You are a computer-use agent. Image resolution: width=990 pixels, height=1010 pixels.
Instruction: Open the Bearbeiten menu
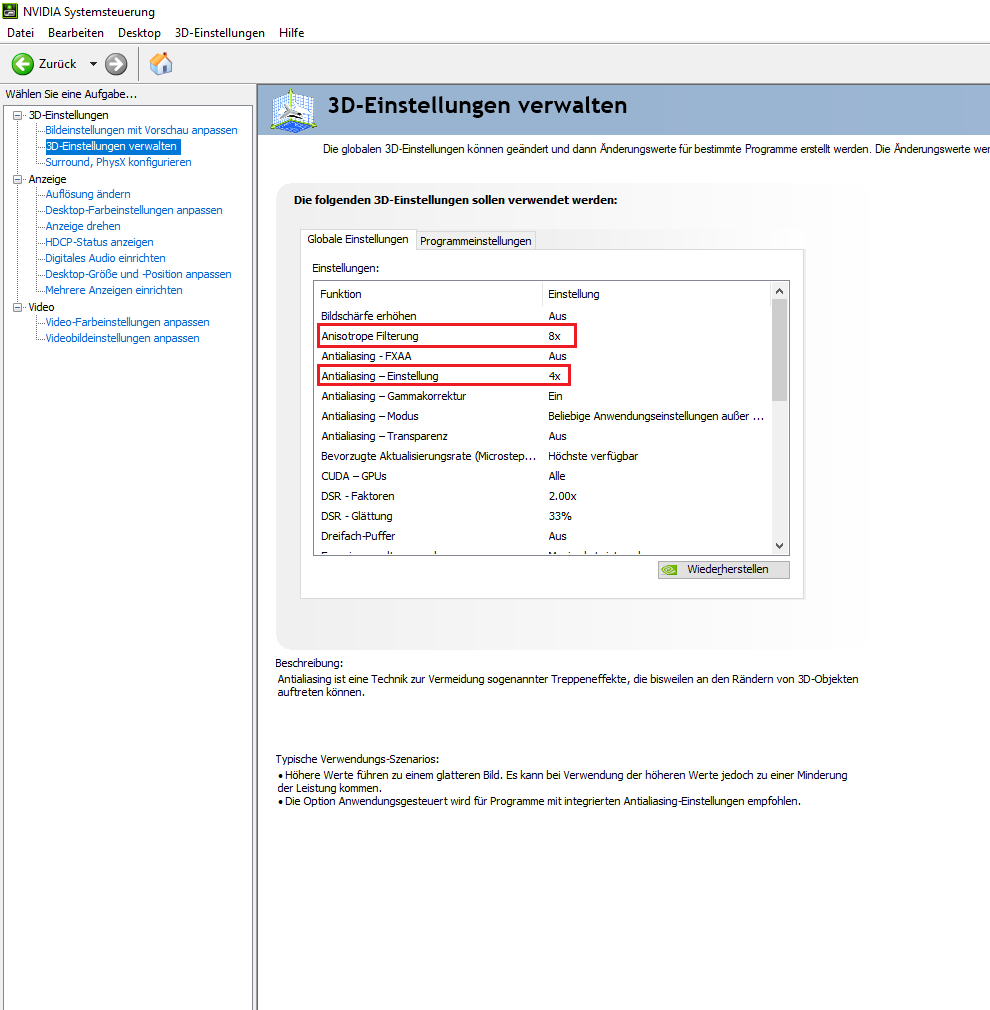pos(76,33)
